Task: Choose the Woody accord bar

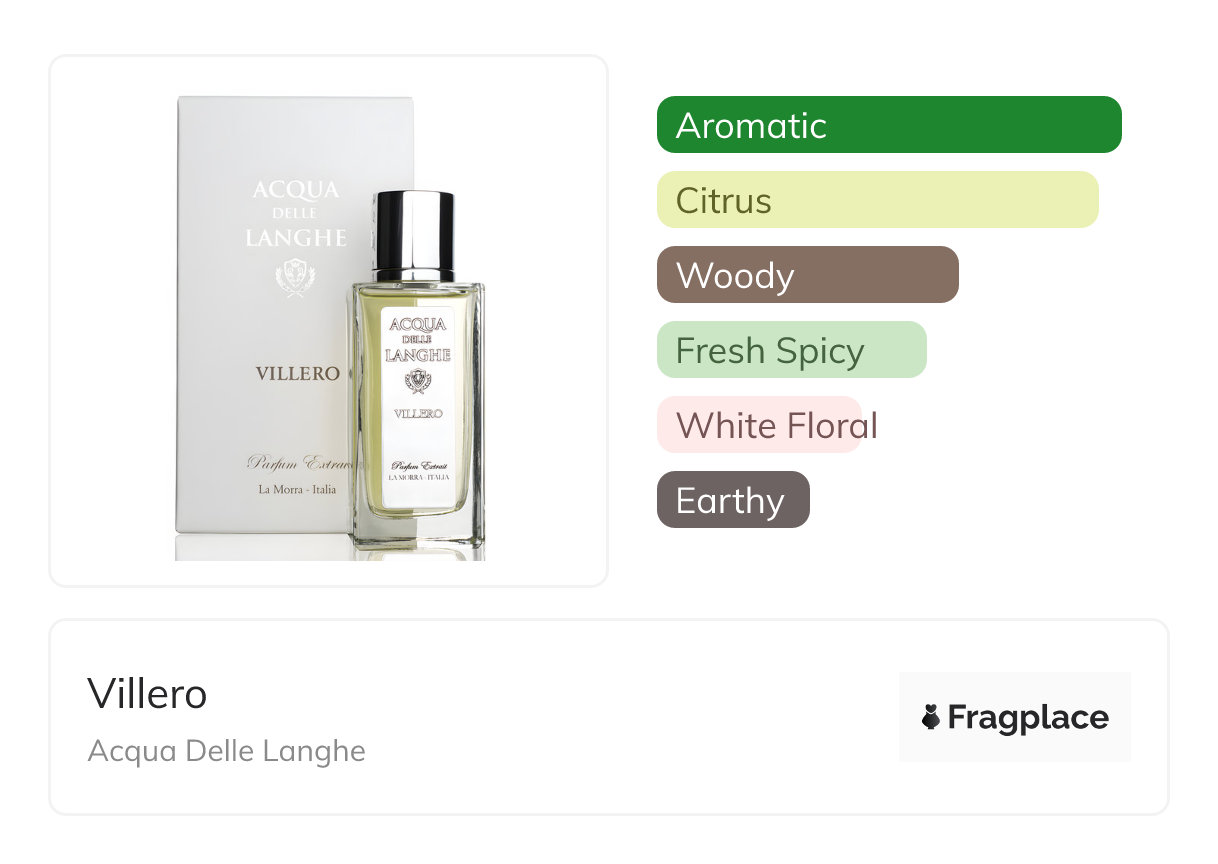Action: [x=808, y=275]
